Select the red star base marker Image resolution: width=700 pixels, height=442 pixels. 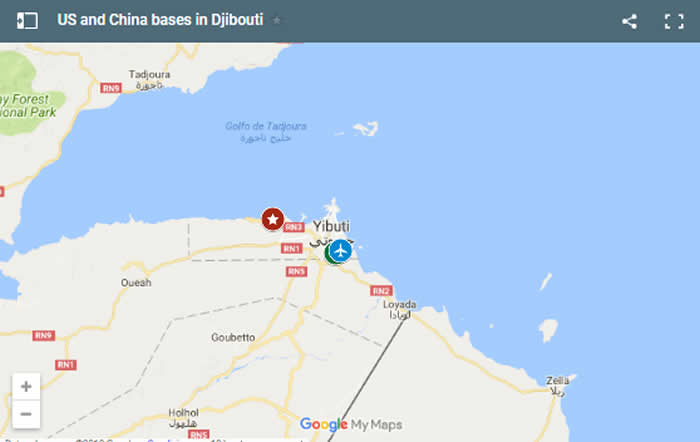(x=273, y=219)
